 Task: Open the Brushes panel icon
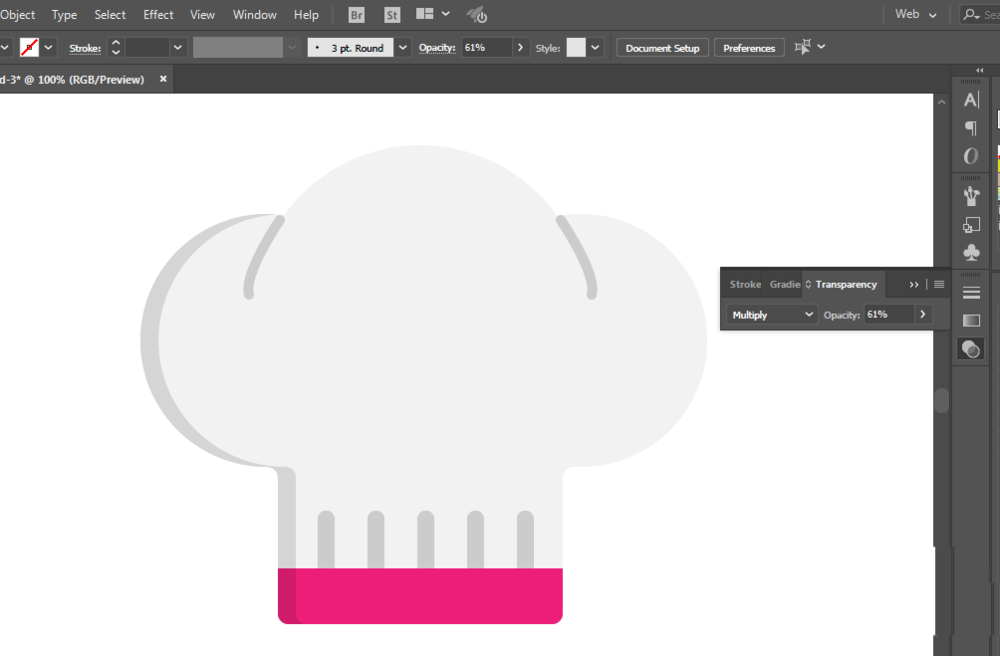click(971, 196)
